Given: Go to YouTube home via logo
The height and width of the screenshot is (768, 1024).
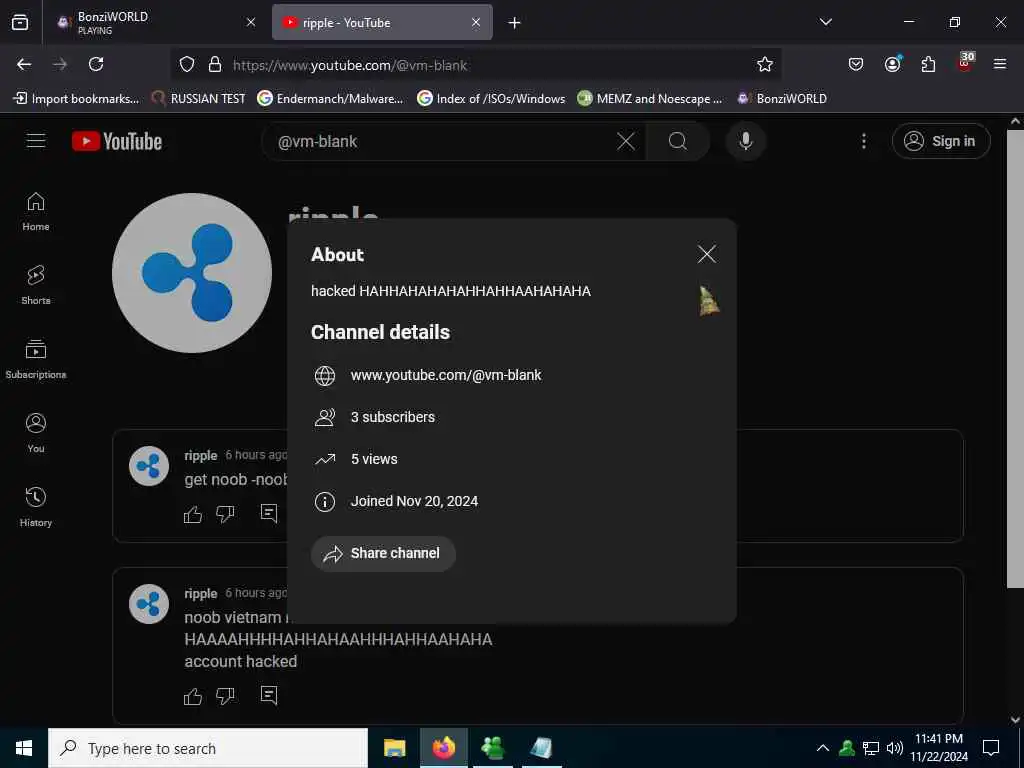Looking at the screenshot, I should click(x=117, y=141).
